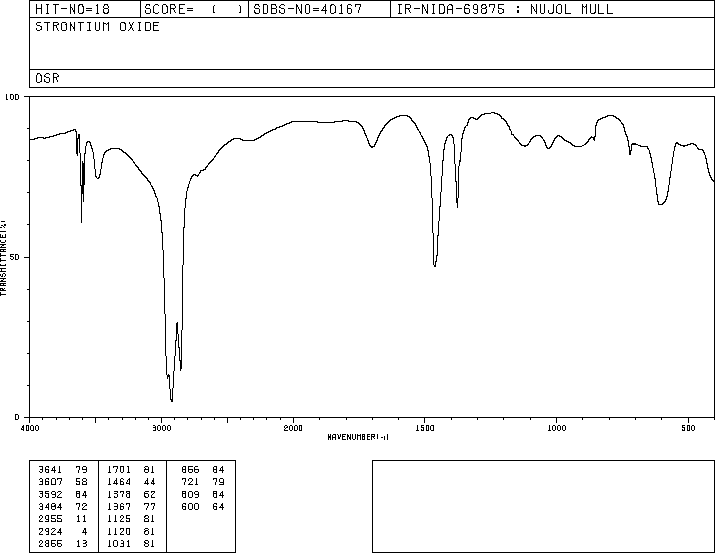Select peak value 1120 in the table

tap(119, 532)
